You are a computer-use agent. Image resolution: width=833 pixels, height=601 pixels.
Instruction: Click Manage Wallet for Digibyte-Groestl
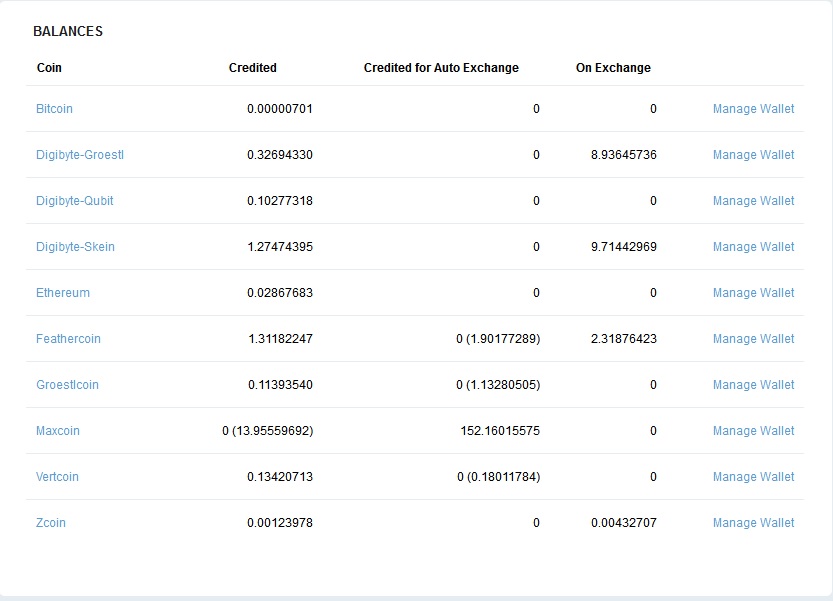tap(753, 155)
